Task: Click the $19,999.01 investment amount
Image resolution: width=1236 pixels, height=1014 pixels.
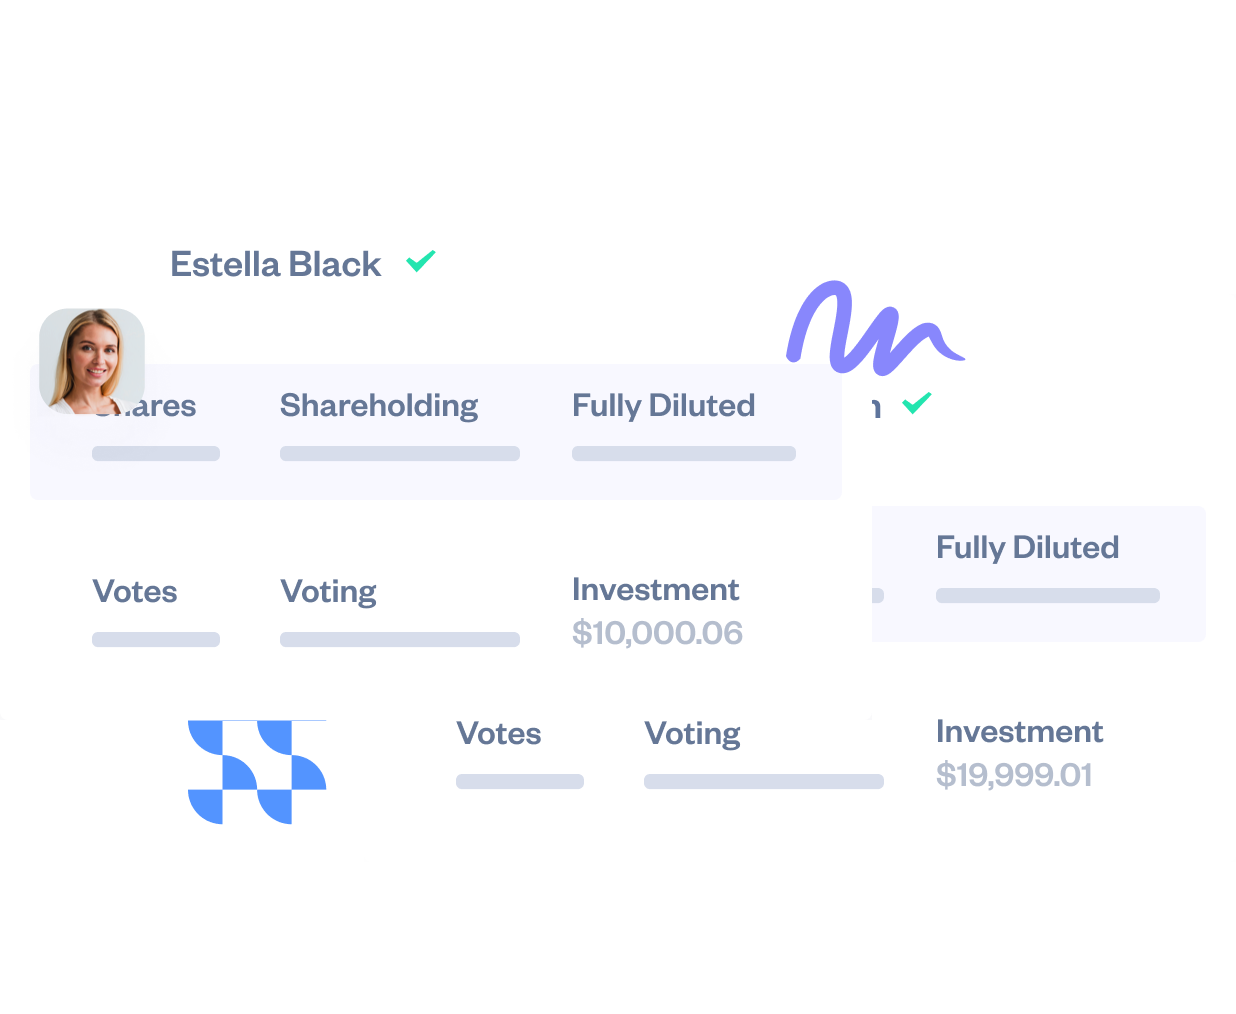Action: [1014, 775]
